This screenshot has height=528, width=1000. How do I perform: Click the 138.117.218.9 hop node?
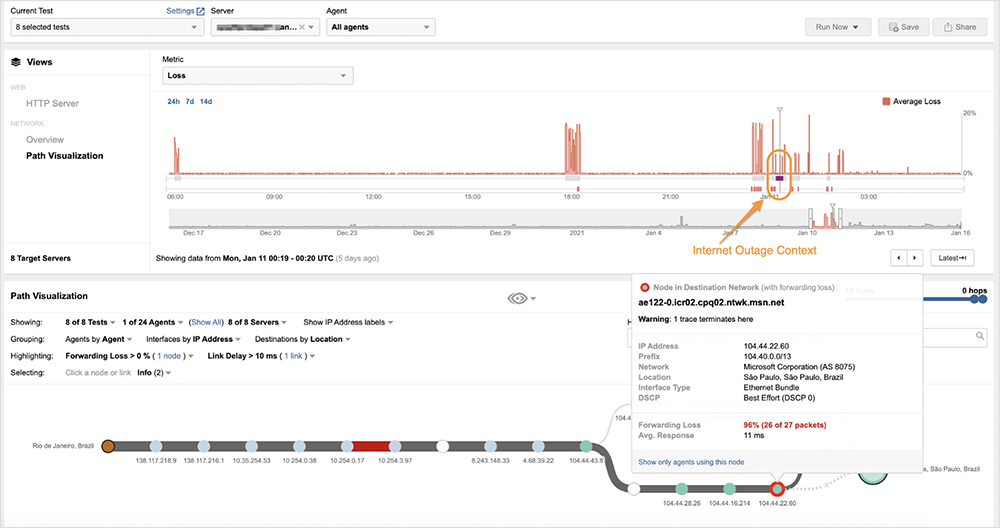point(155,446)
